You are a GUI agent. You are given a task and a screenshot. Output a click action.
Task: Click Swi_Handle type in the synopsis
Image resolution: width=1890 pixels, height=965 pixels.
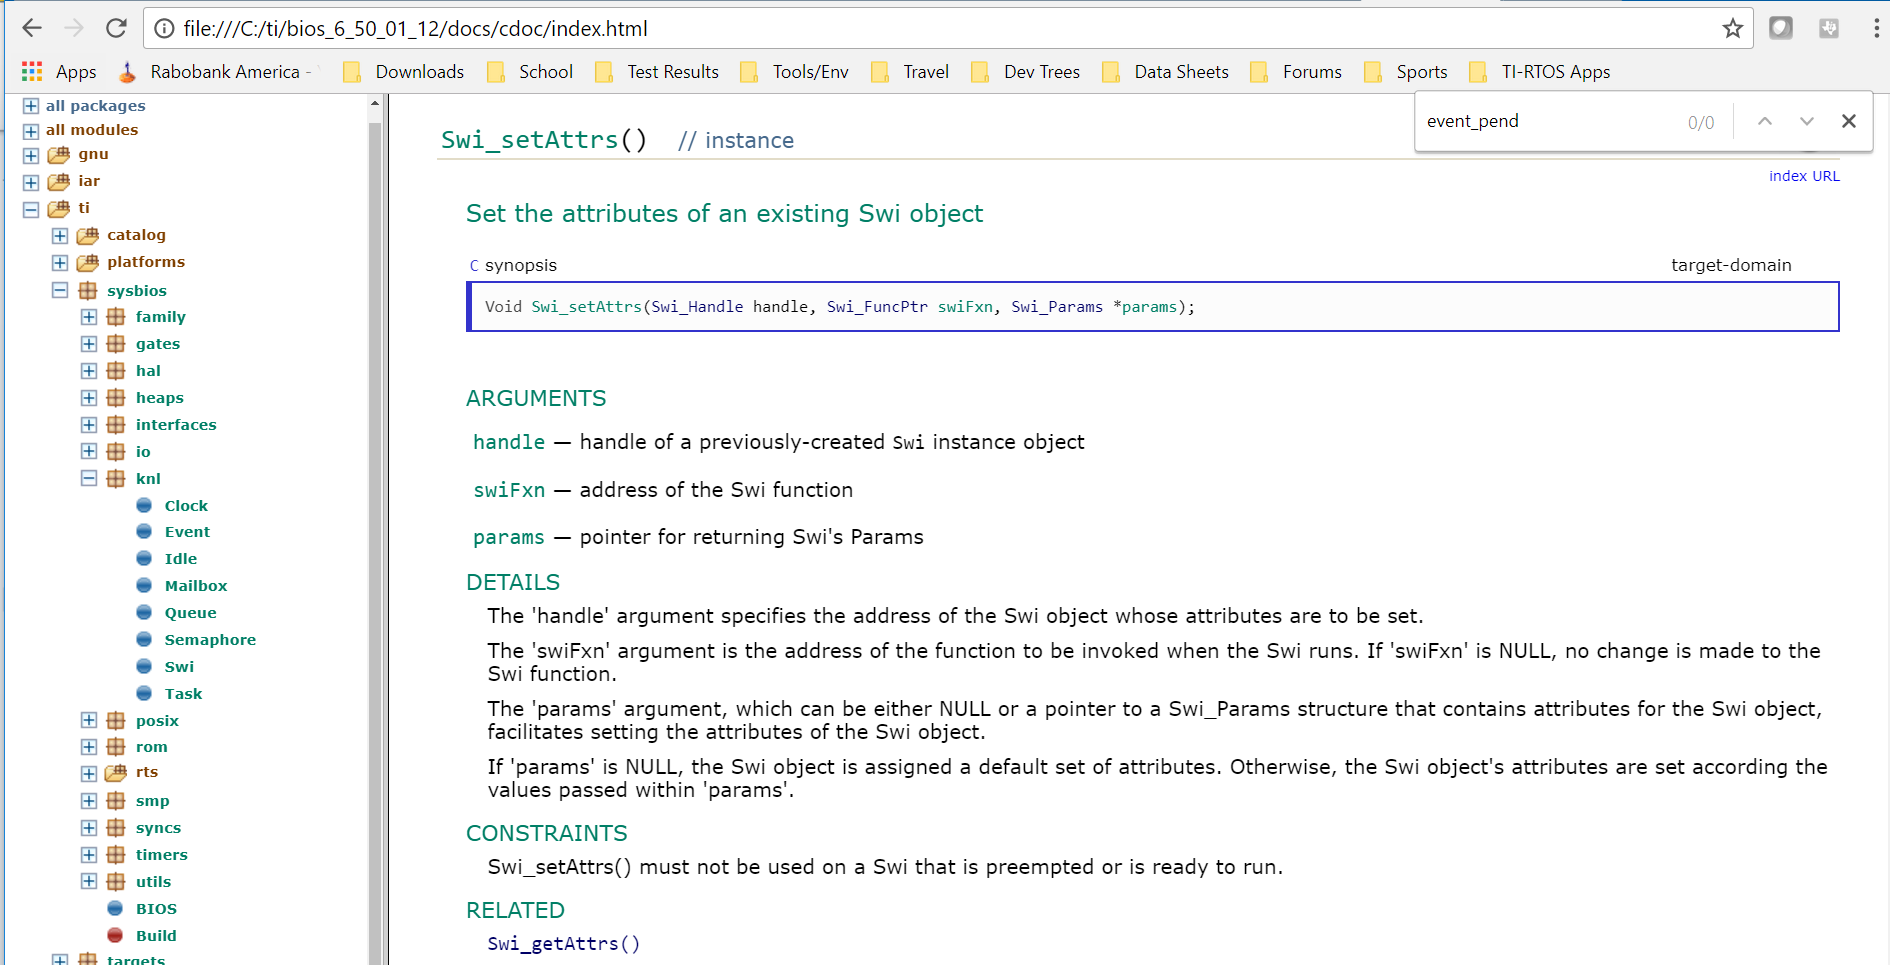coord(697,307)
